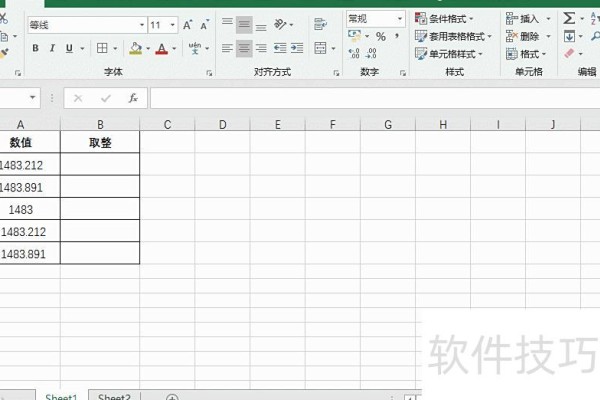Add a new sheet with plus icon
The image size is (600, 400).
pyautogui.click(x=172, y=397)
